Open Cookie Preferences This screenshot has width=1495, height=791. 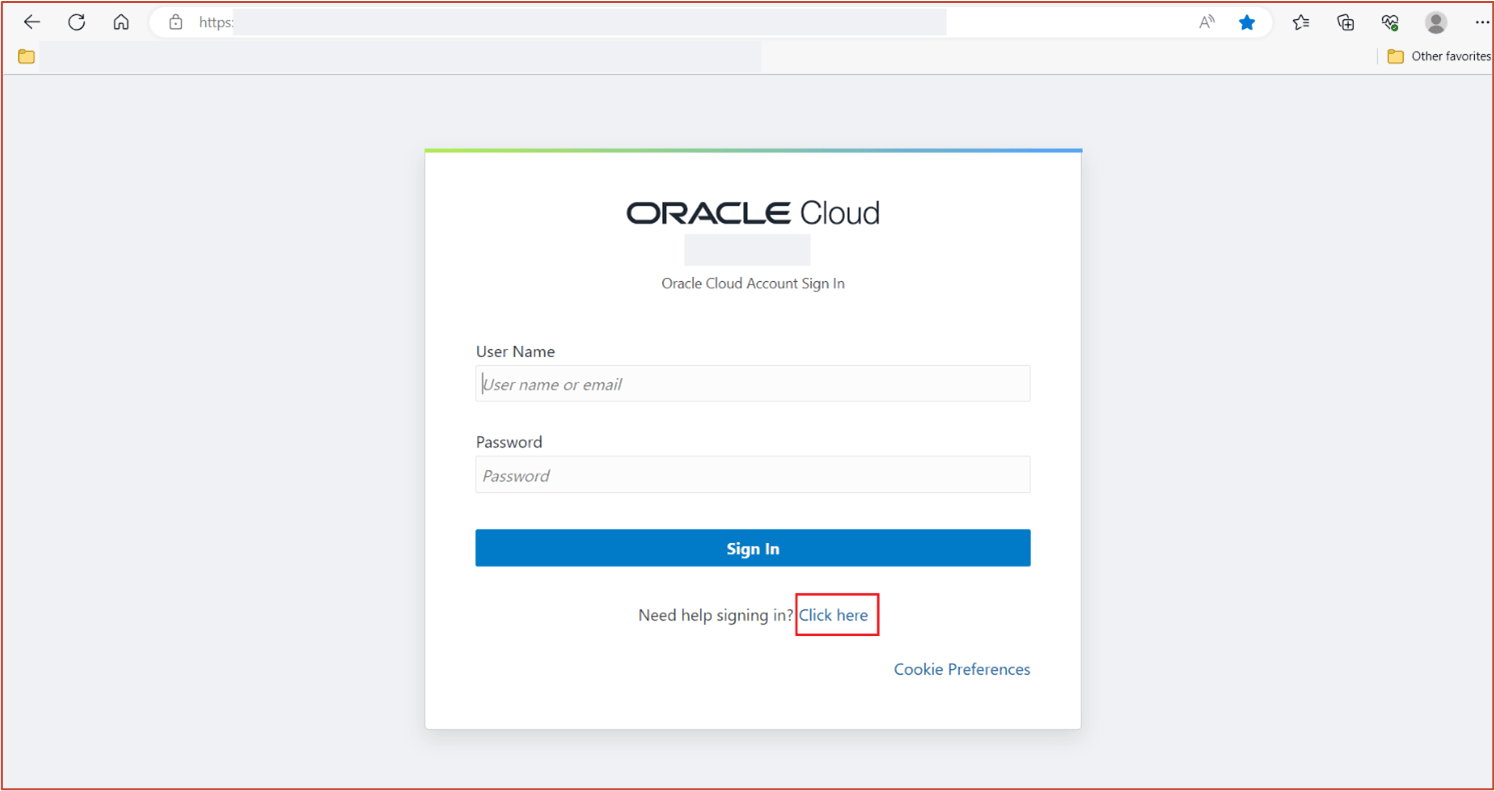(x=961, y=669)
